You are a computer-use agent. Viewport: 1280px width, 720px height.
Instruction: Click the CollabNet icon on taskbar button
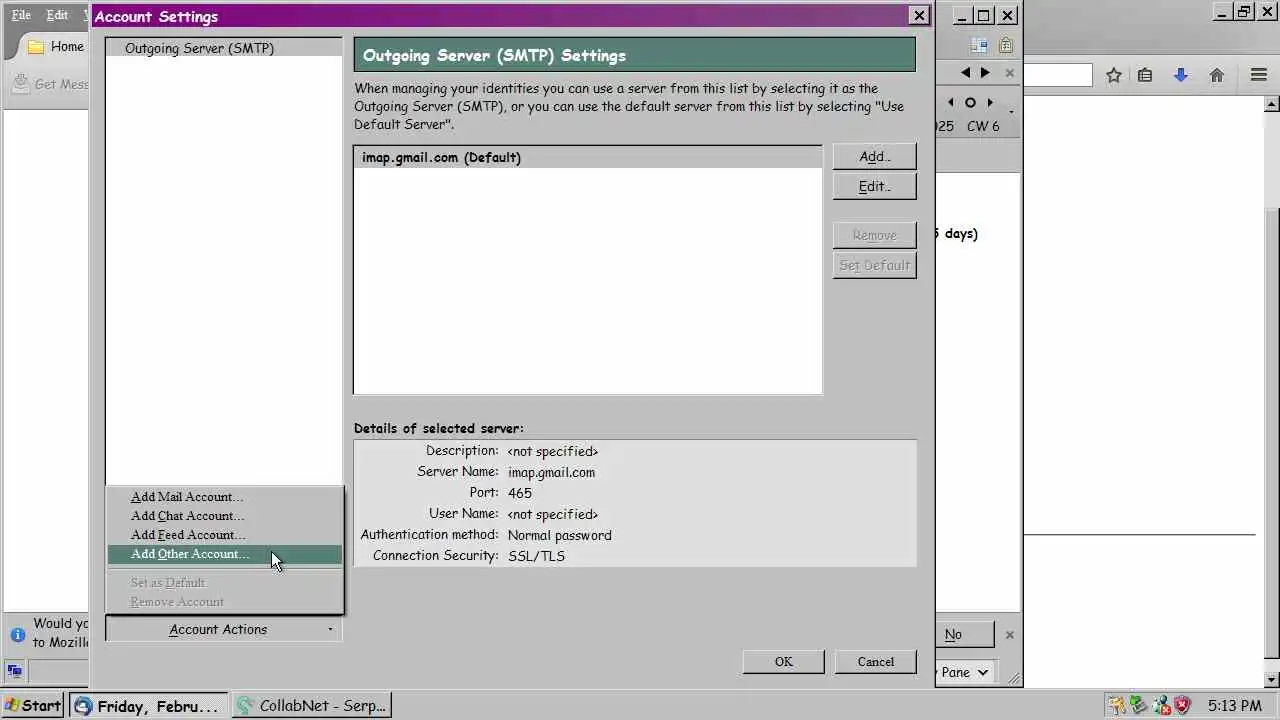pyautogui.click(x=246, y=706)
